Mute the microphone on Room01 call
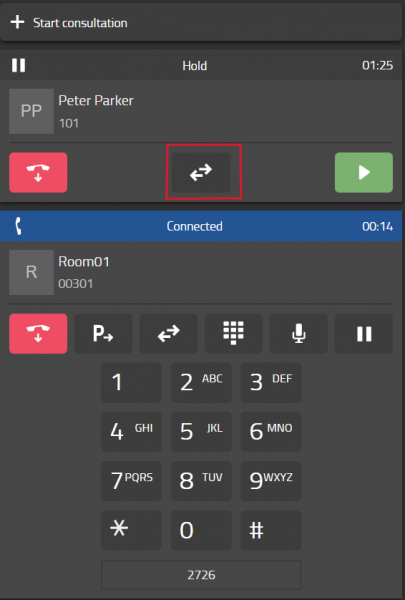Screen dimensions: 405x600 coord(299,334)
